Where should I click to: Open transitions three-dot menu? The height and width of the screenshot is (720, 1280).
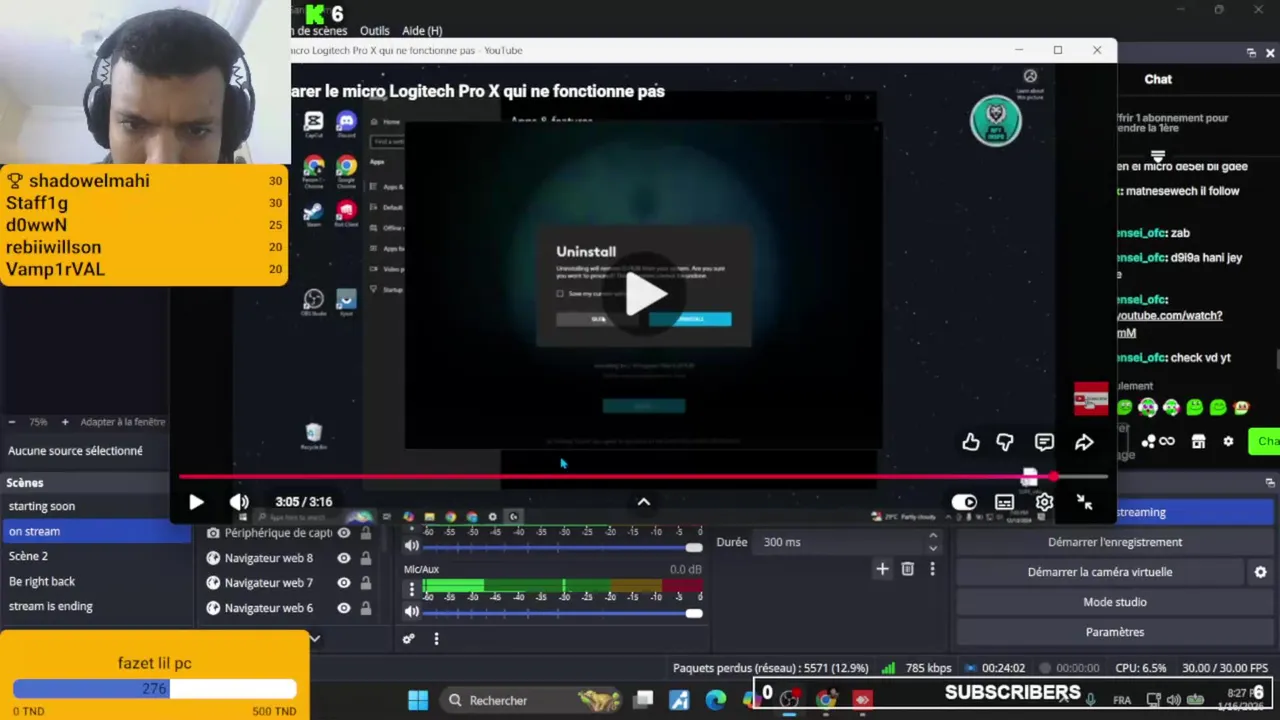click(932, 569)
